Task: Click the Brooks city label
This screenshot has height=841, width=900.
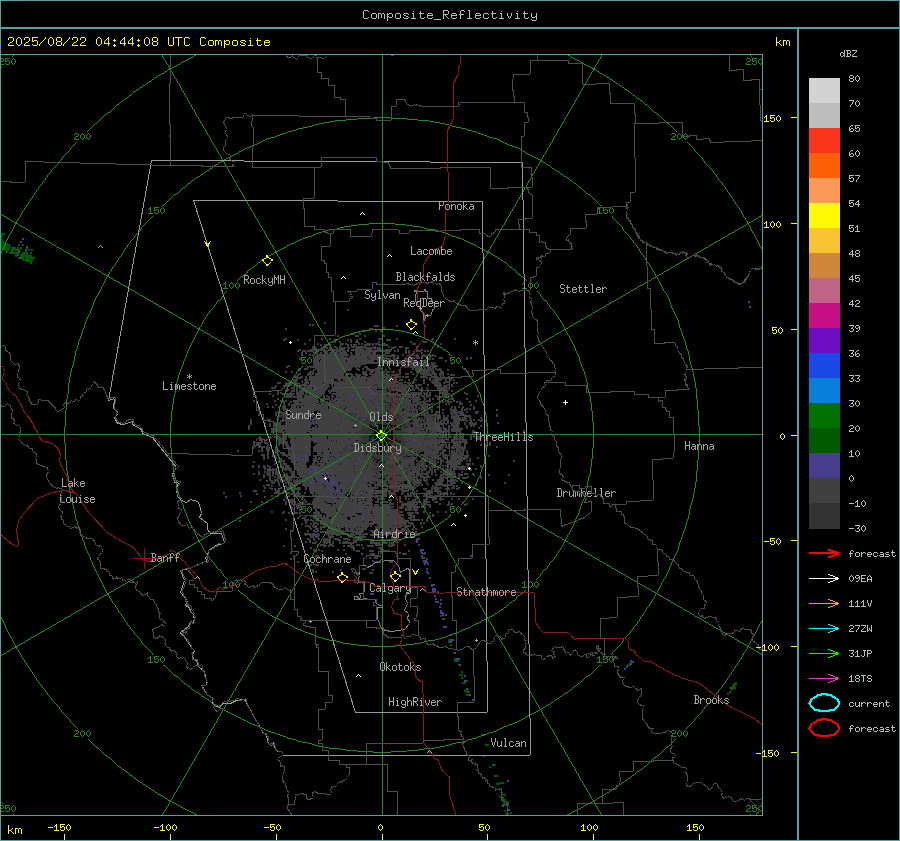Action: coord(711,700)
